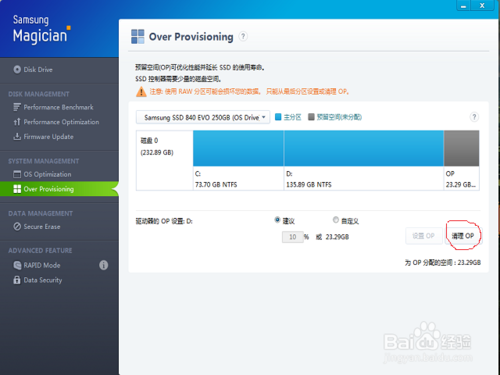Click the Over Provisioning grid icon in sidebar
500x375 pixels.
(17, 189)
